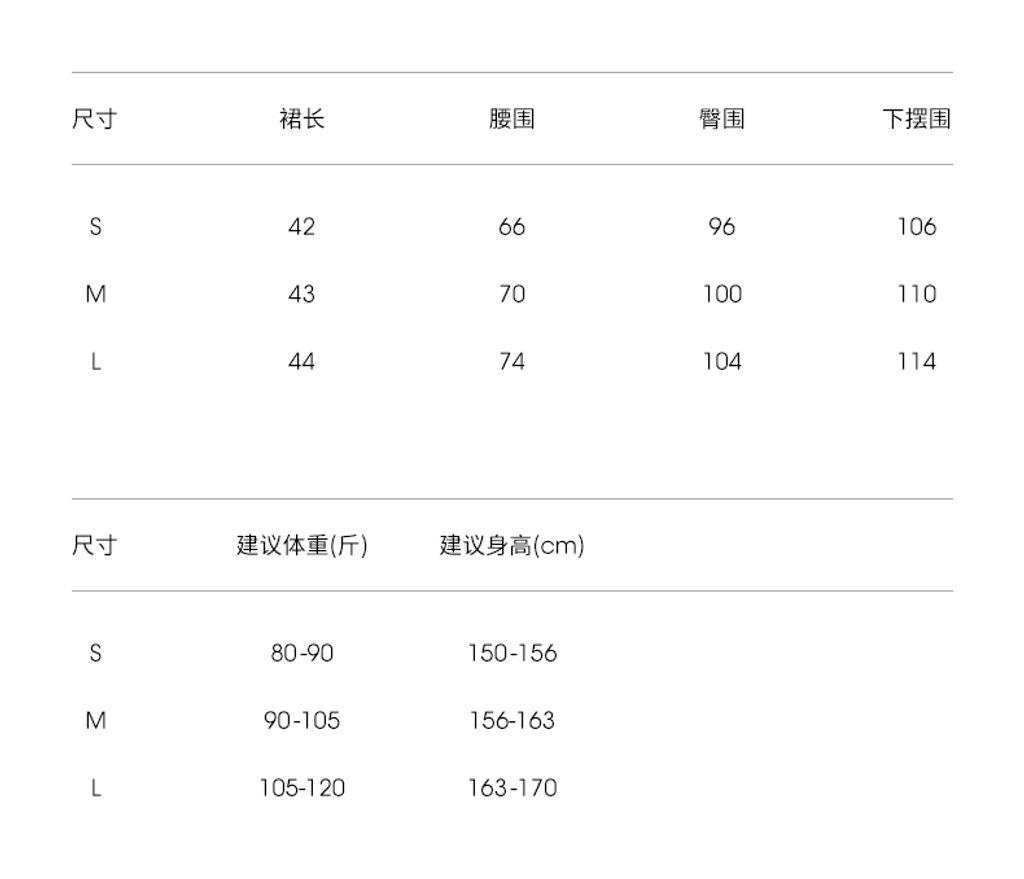Click the hip value 104
Screen dimensions: 1024x879
[x=721, y=361]
